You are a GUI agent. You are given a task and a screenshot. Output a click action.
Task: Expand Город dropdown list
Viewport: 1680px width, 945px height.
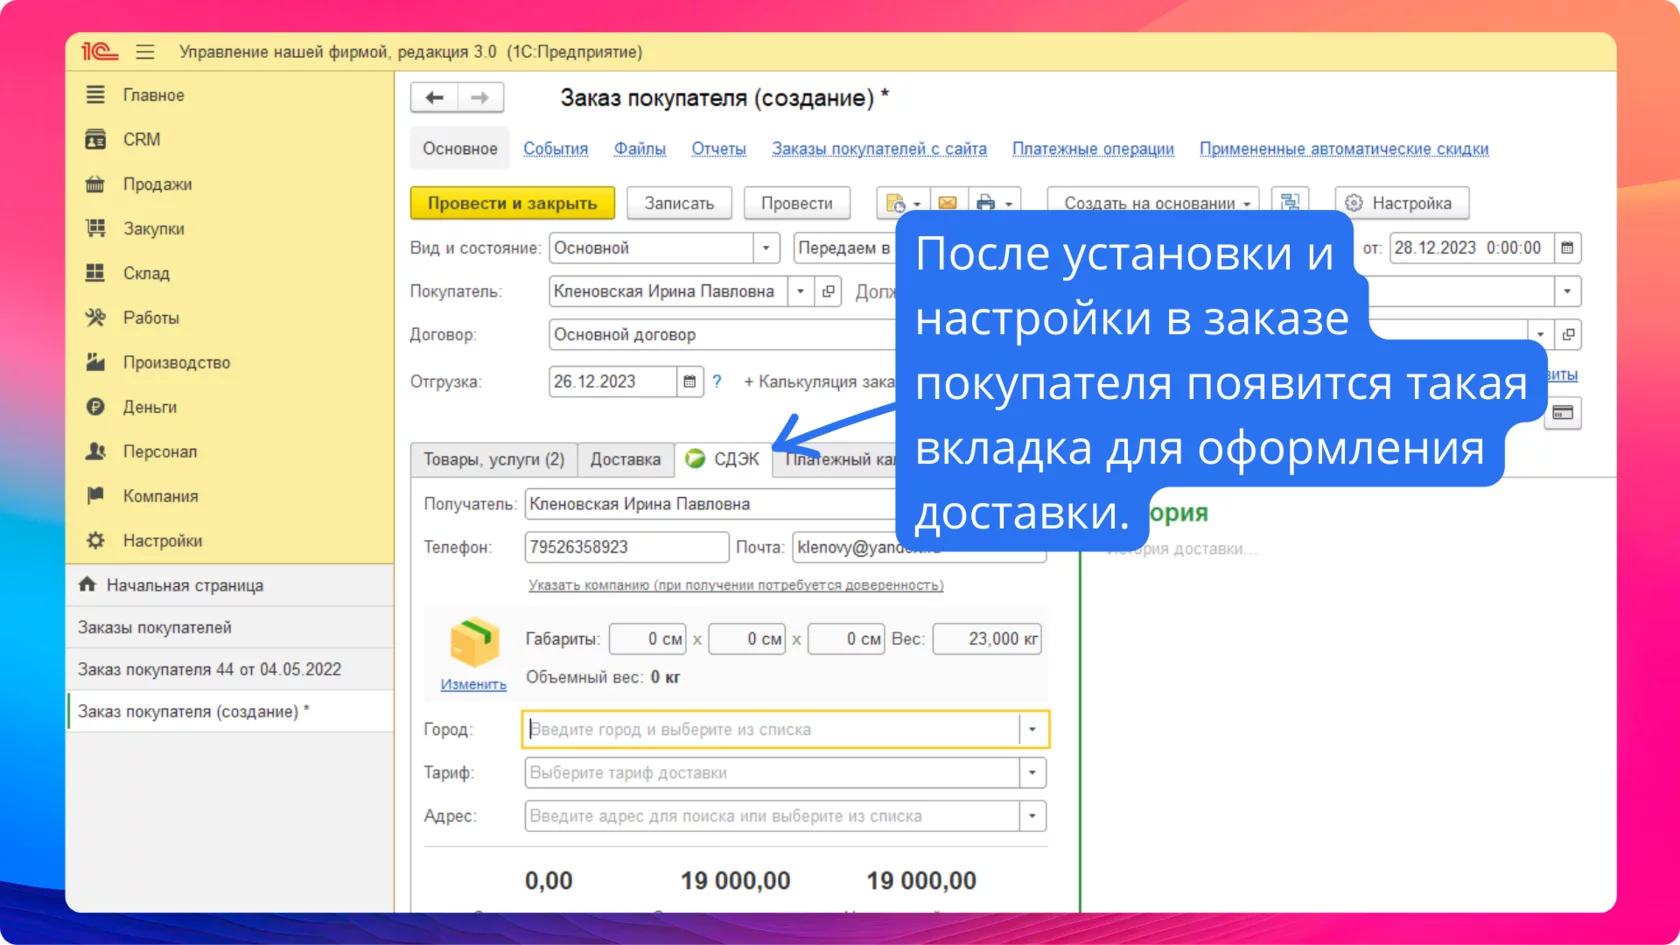(x=1032, y=729)
